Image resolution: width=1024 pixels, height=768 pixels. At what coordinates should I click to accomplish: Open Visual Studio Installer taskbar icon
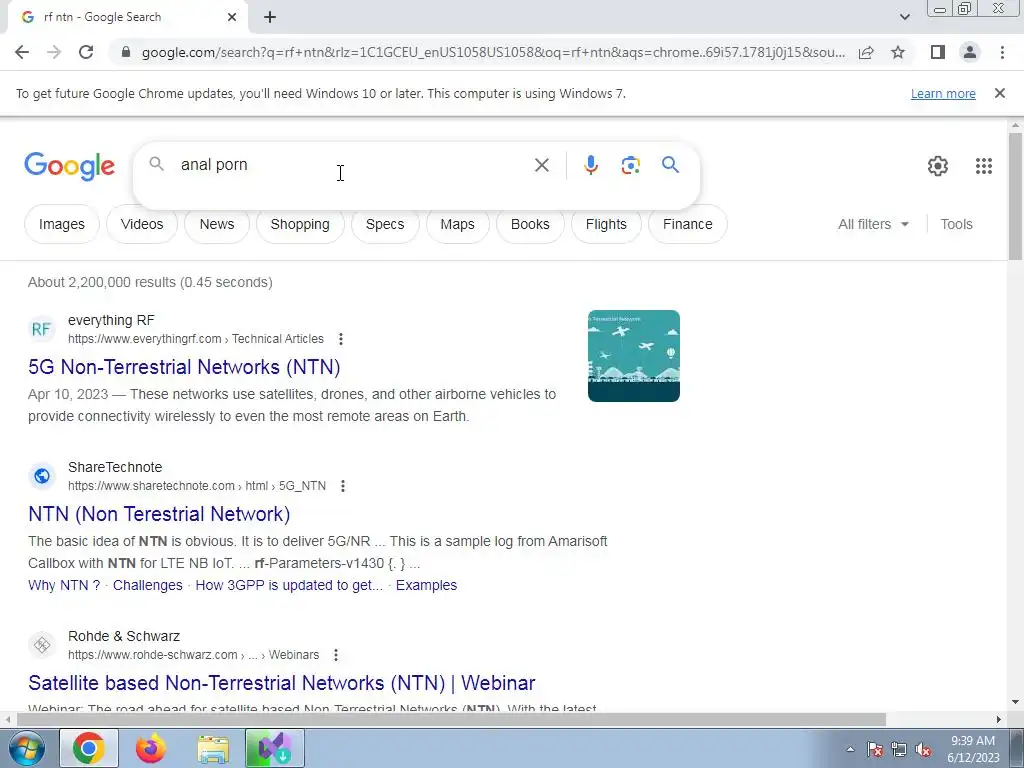[274, 748]
